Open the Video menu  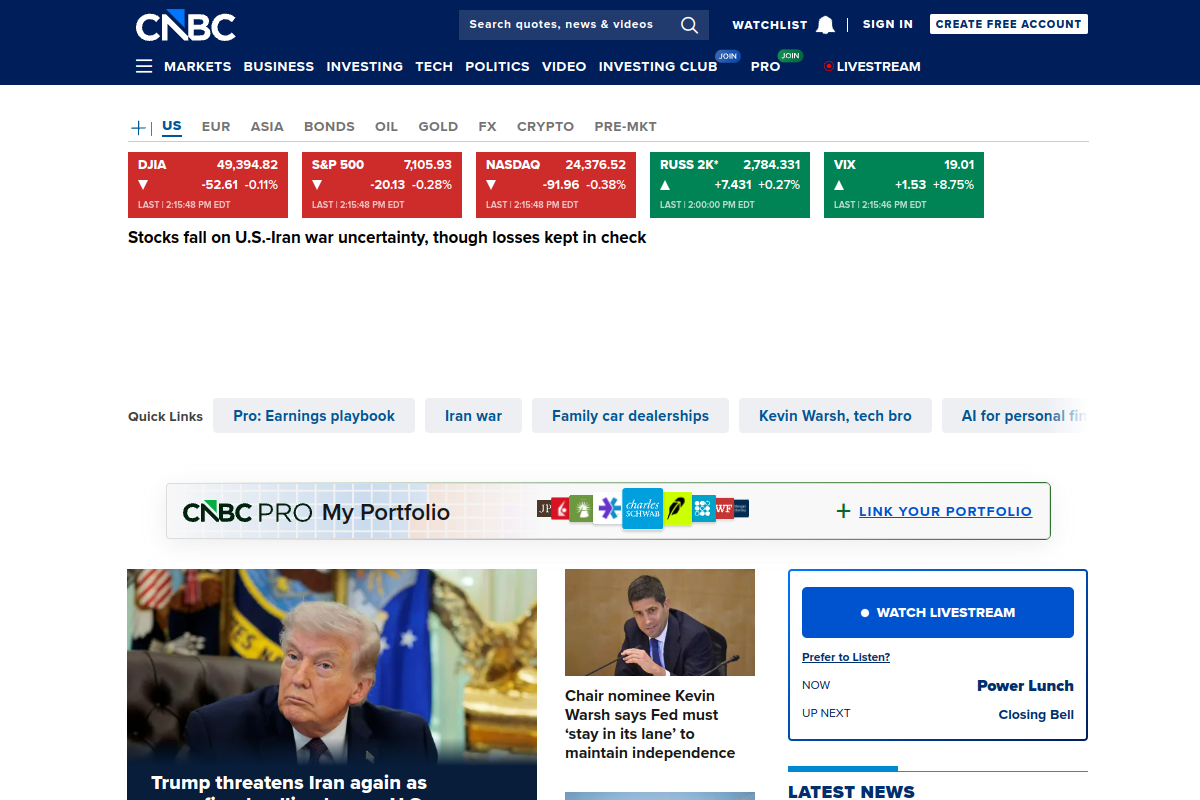pos(564,67)
